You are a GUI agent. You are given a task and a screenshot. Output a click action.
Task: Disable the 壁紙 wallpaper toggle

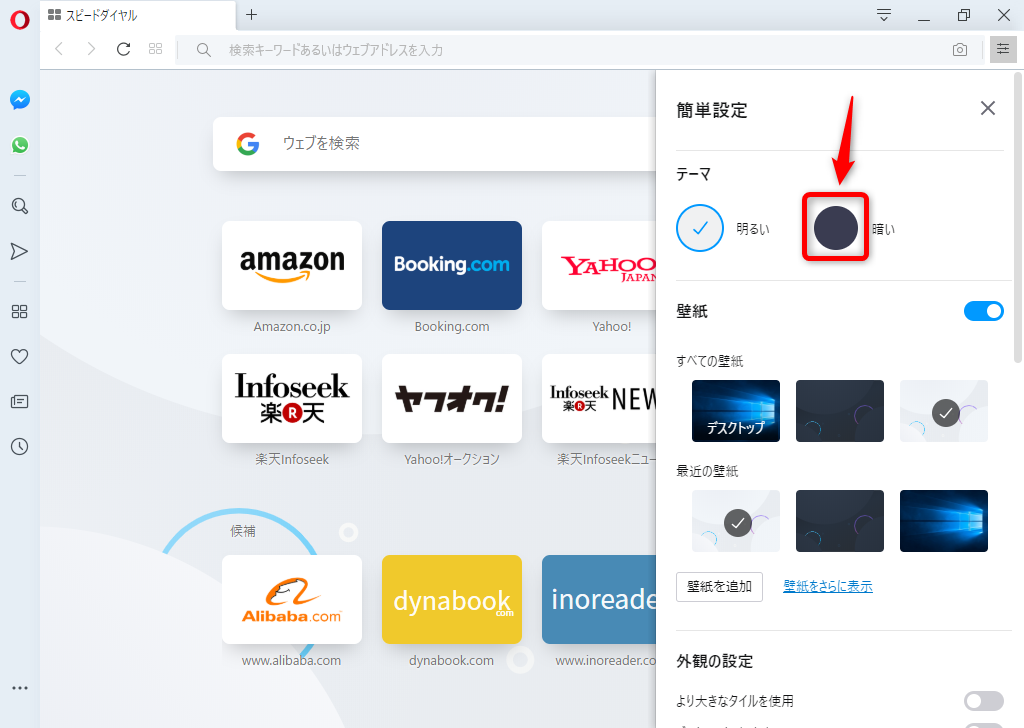[x=983, y=311]
